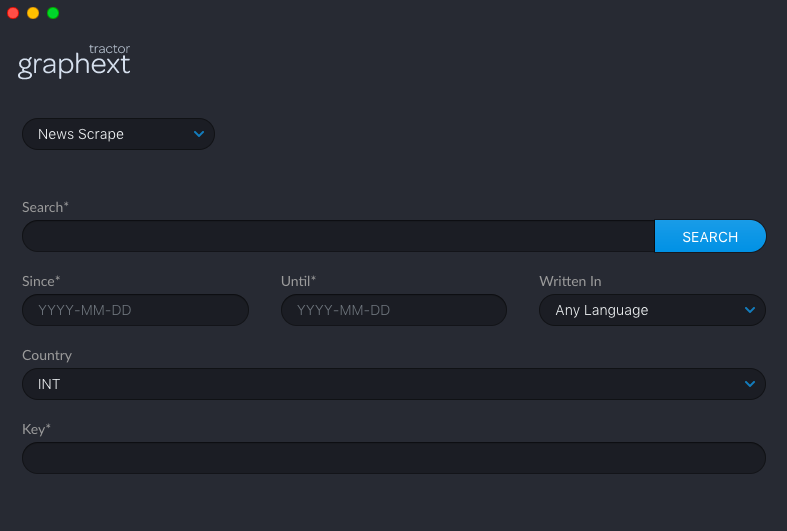Select the Until date field
Viewport: 787px width, 531px height.
pos(394,310)
